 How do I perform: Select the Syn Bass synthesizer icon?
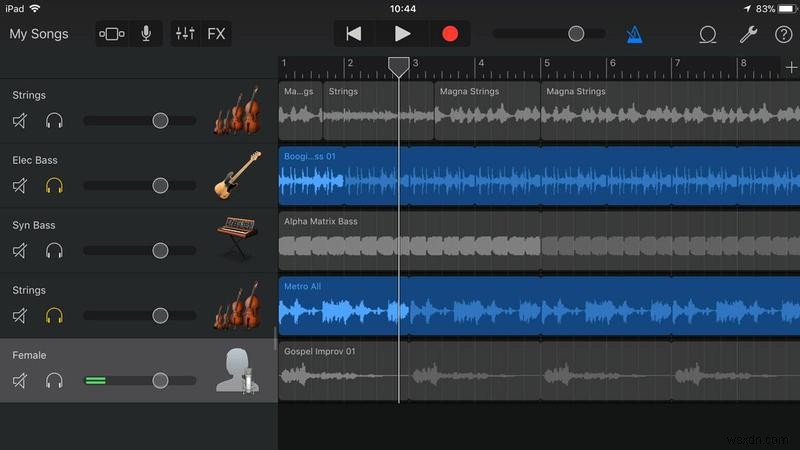[x=237, y=239]
